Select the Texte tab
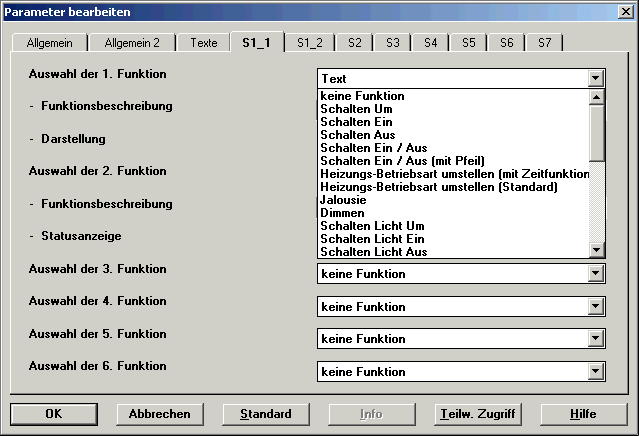The width and height of the screenshot is (639, 436). coord(204,43)
